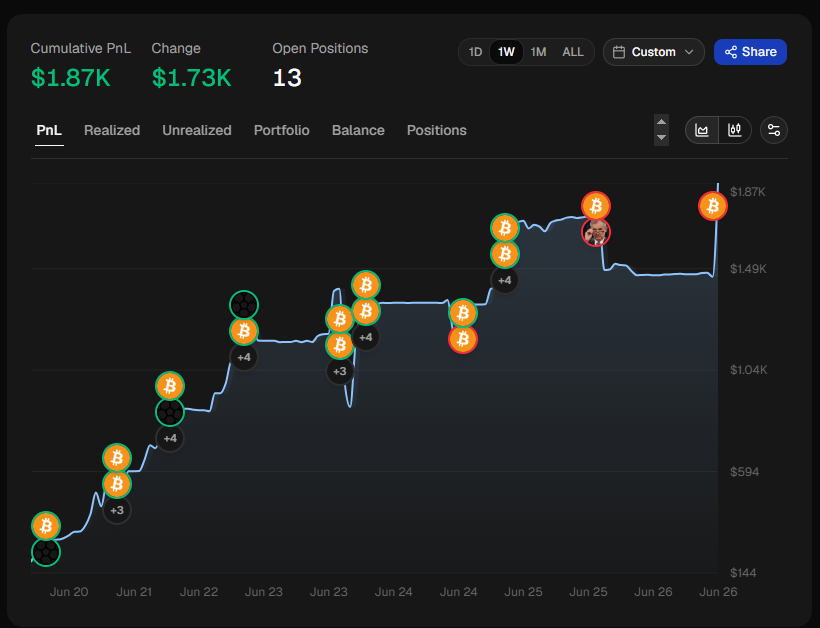Click the red Bitcoin marker near Jun 26
The width and height of the screenshot is (820, 628).
click(713, 206)
